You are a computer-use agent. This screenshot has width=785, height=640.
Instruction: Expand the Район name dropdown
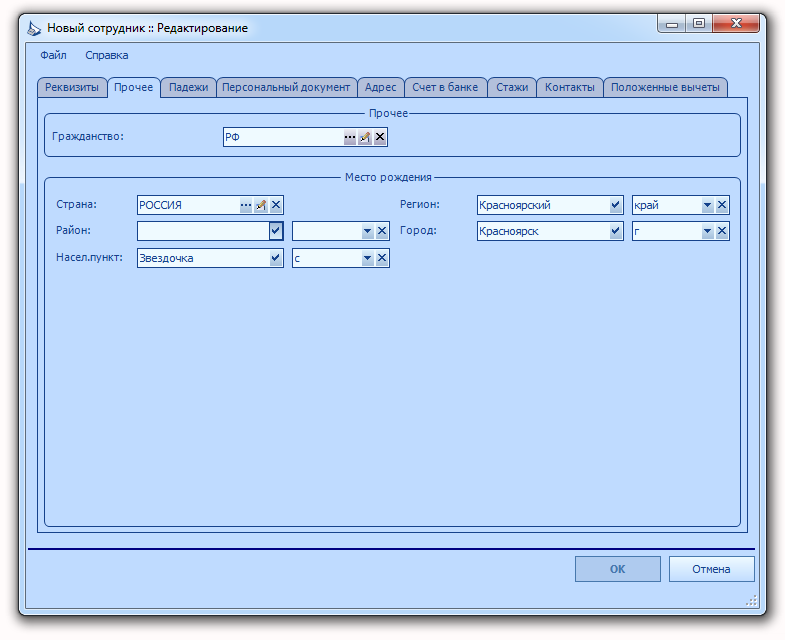276,231
